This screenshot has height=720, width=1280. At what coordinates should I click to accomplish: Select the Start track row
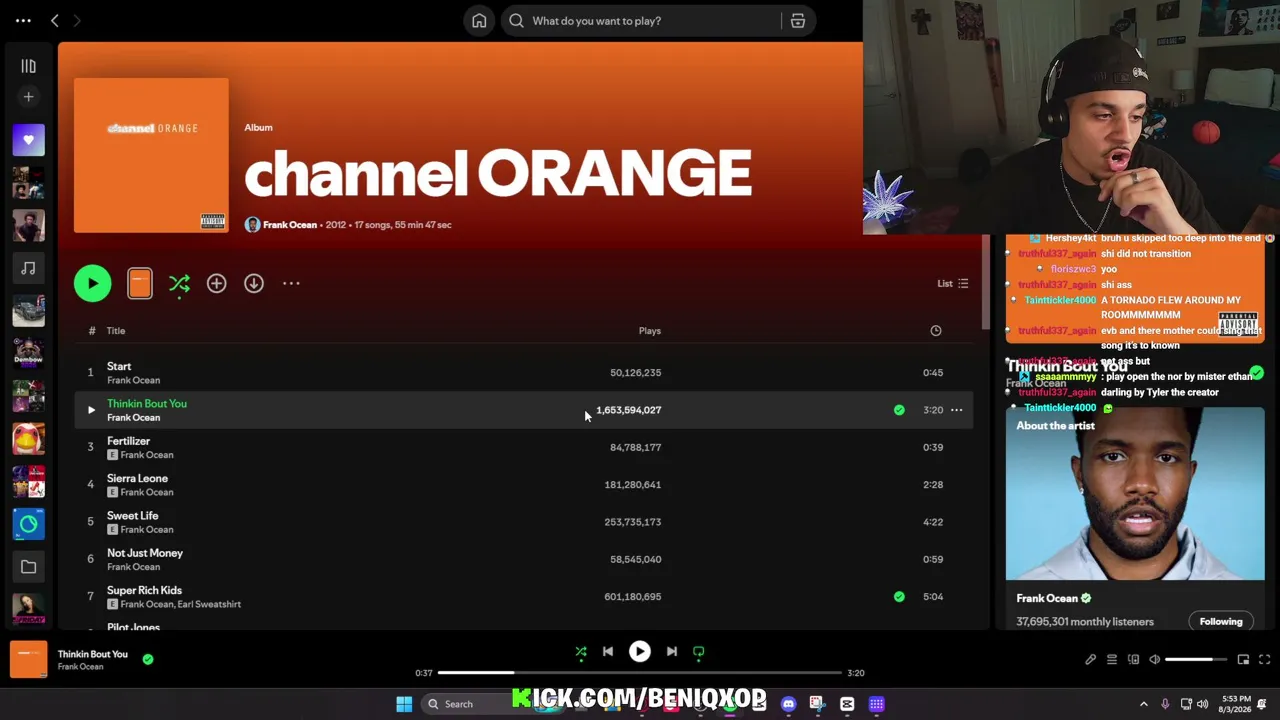[x=524, y=373]
